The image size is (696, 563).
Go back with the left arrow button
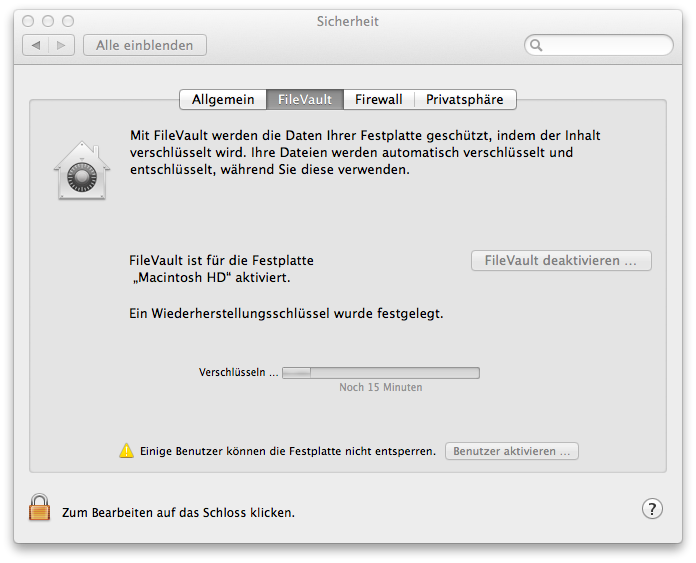click(37, 45)
